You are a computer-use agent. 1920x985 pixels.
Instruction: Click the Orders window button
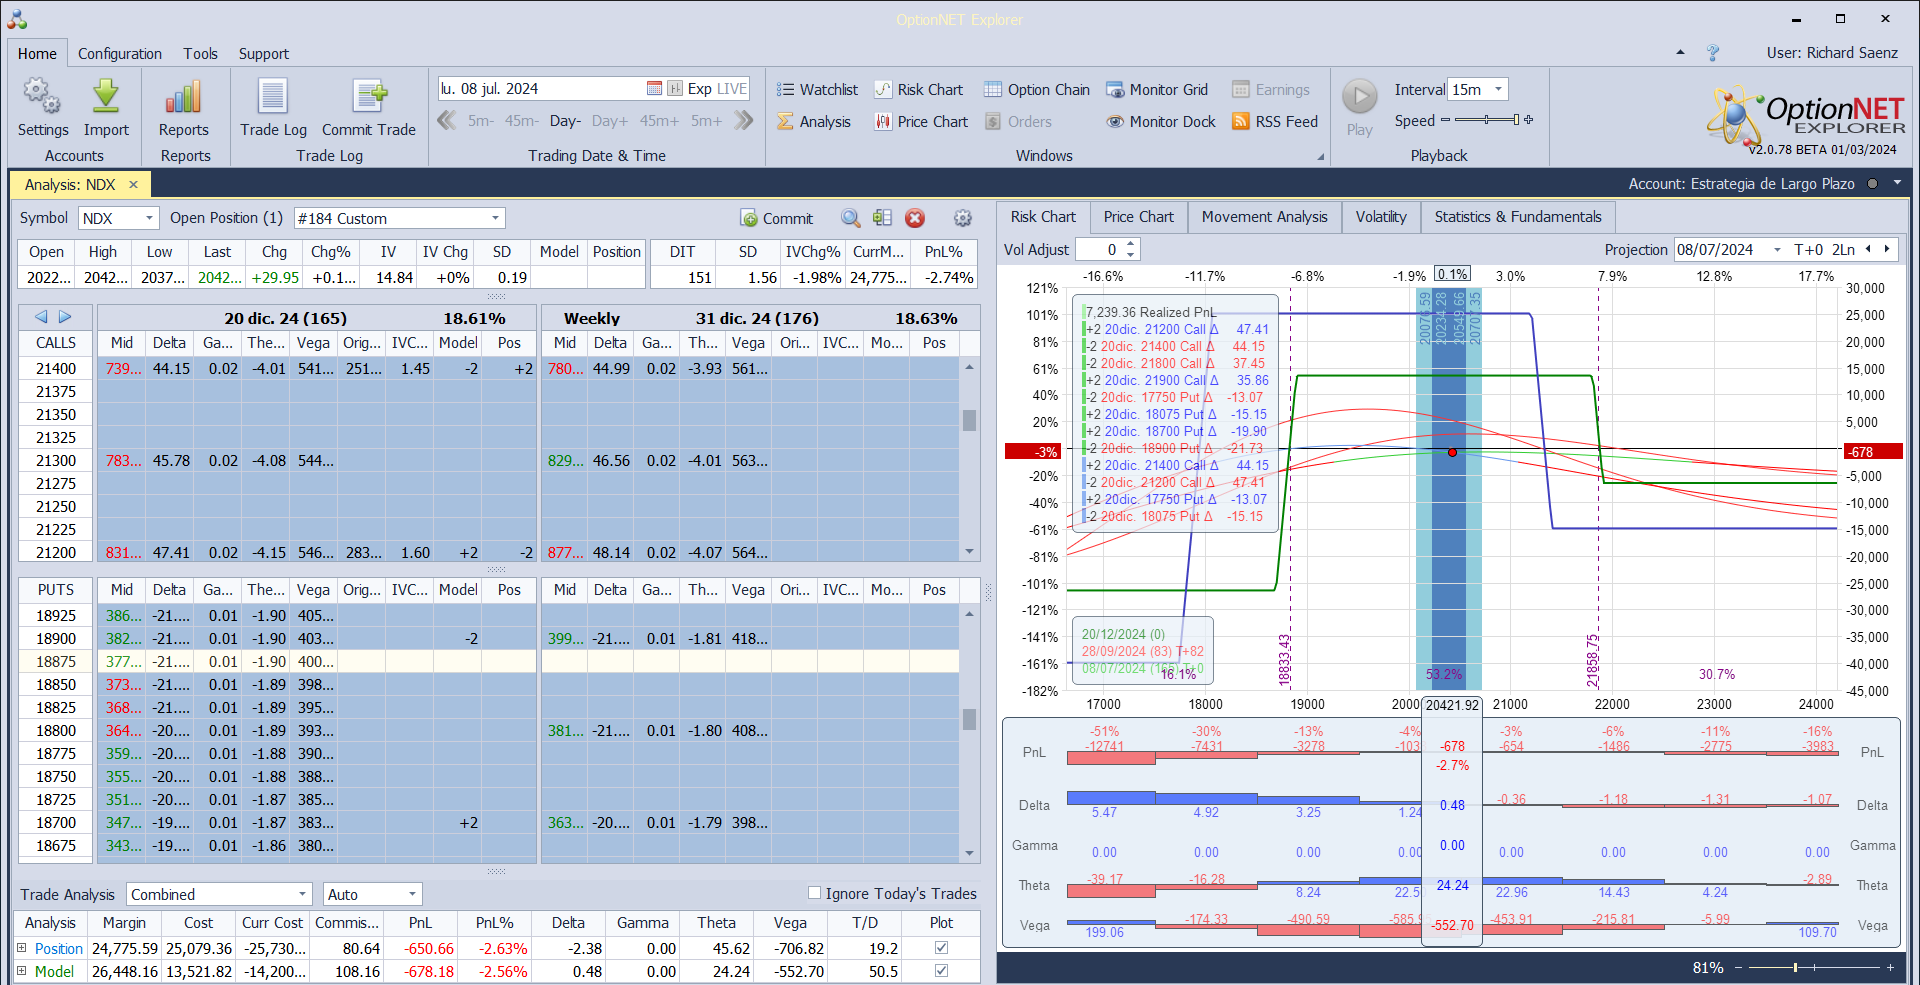(1018, 121)
